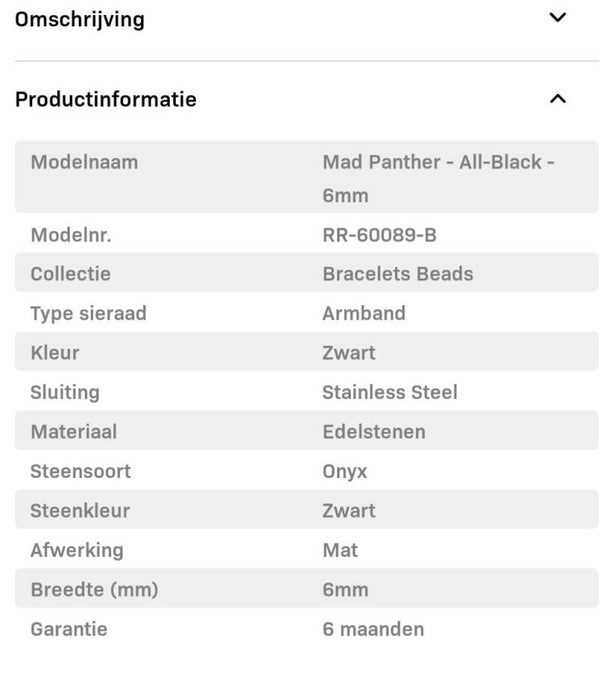Click the Modelnaam label
The width and height of the screenshot is (600, 686).
(x=84, y=162)
